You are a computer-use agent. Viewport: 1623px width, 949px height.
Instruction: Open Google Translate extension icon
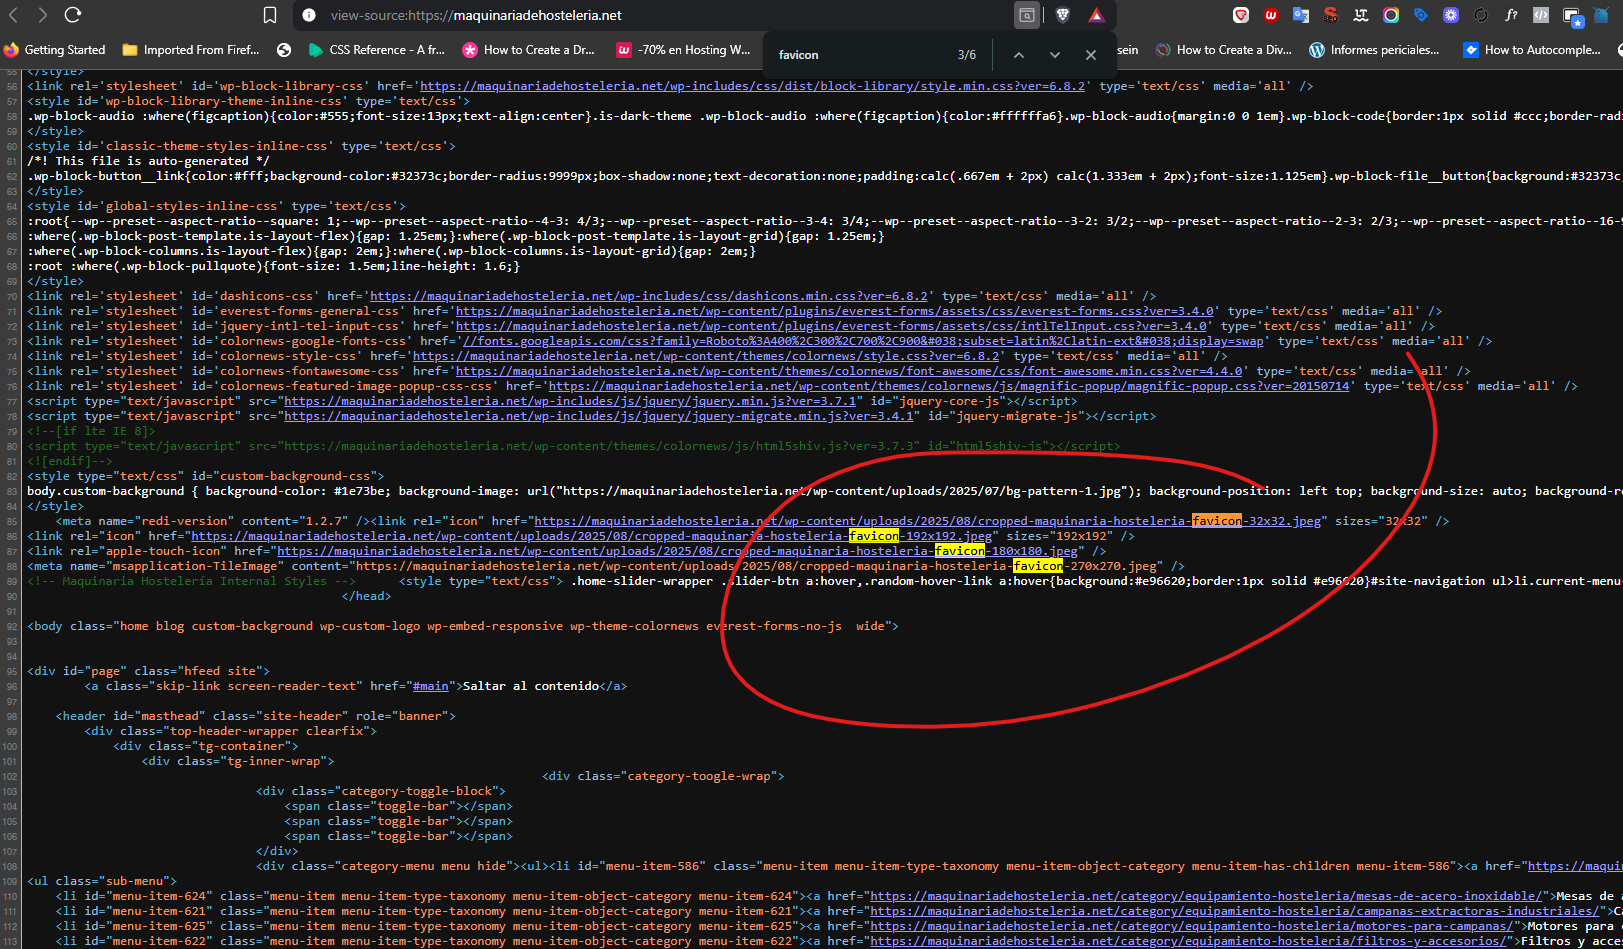(x=1301, y=15)
